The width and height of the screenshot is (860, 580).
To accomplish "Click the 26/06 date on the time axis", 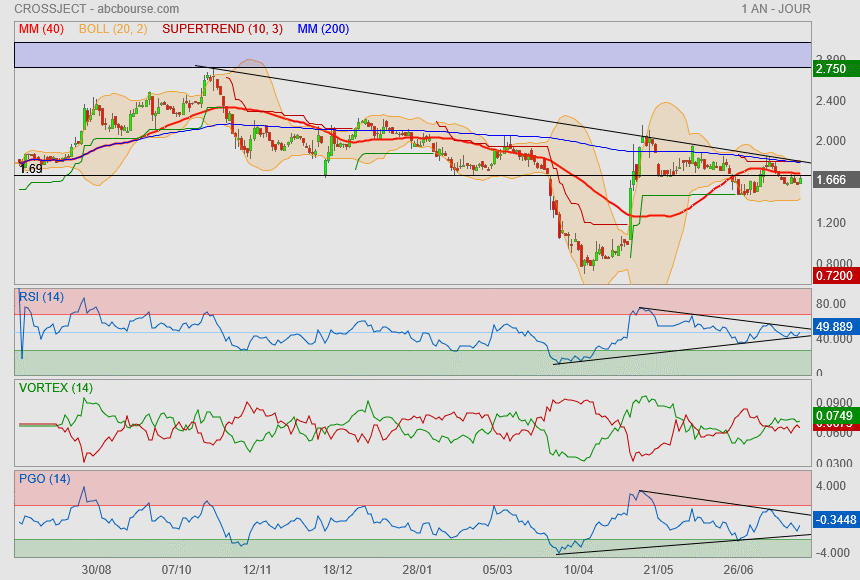I will click(x=738, y=570).
